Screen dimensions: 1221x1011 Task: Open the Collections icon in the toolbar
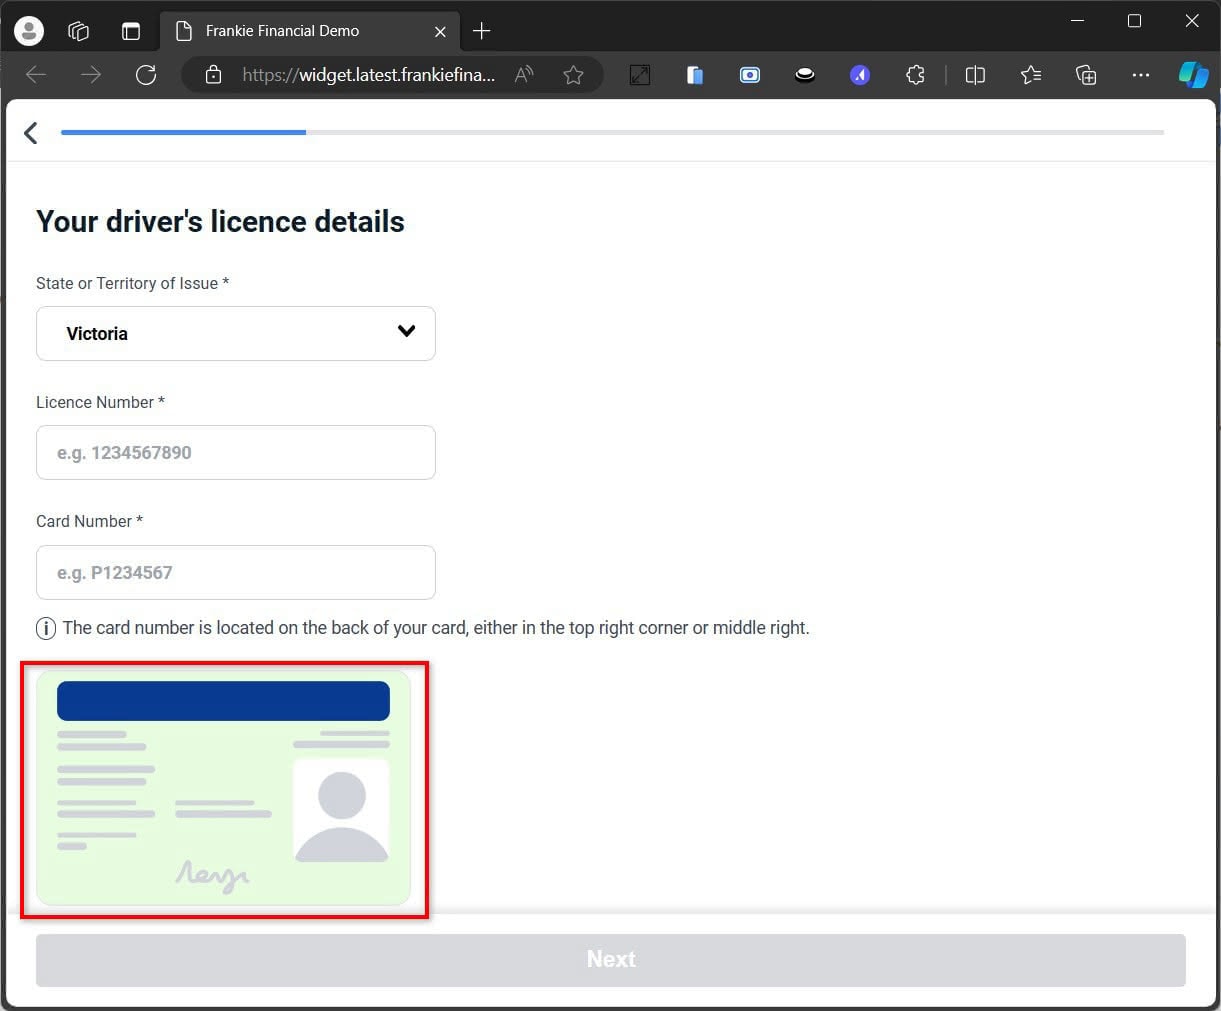point(1086,74)
